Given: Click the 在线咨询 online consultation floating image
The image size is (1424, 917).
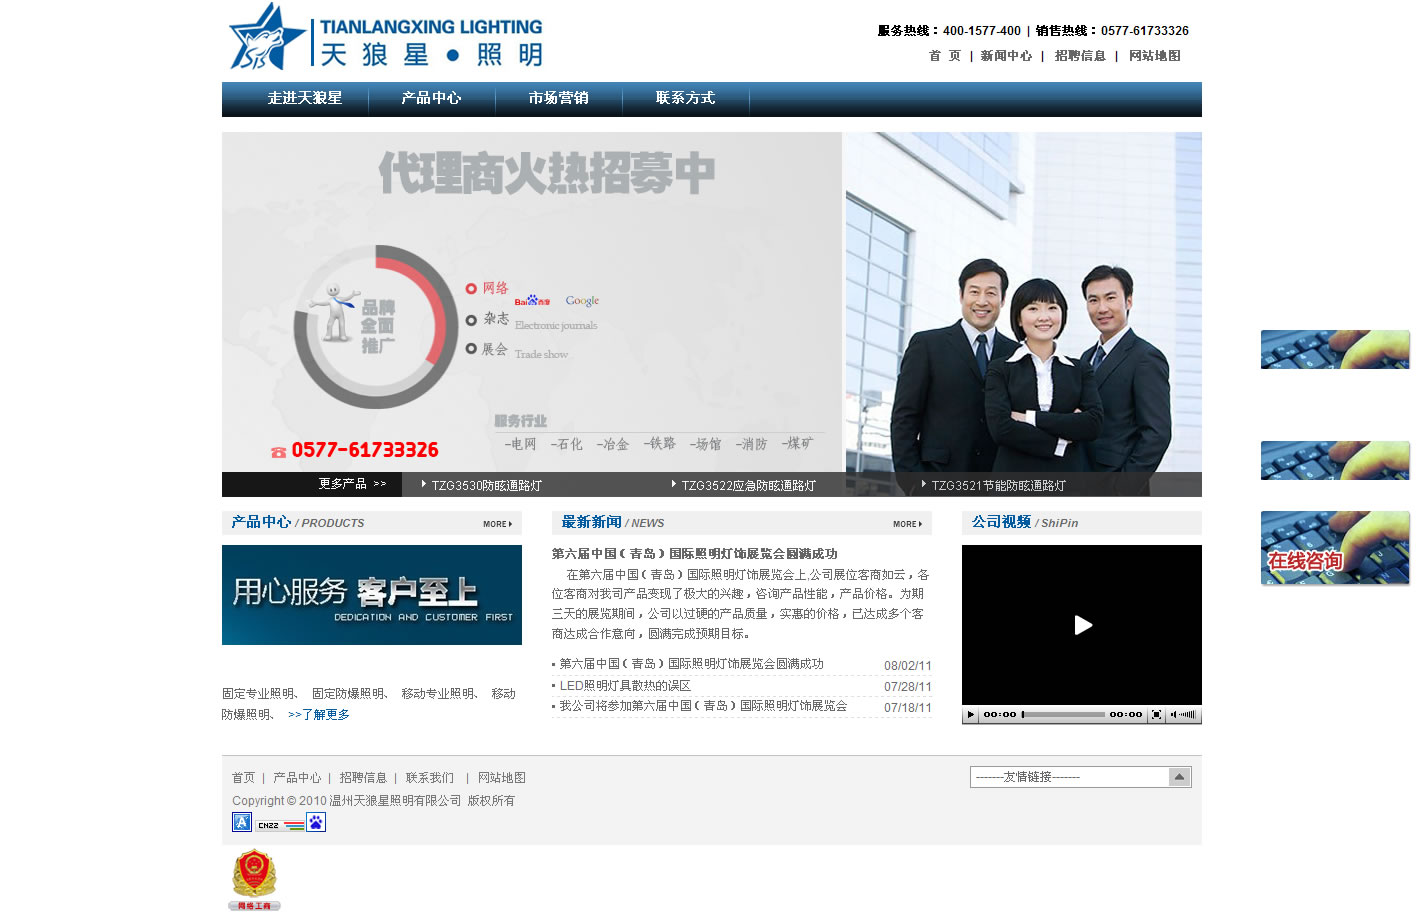Looking at the screenshot, I should coord(1334,549).
